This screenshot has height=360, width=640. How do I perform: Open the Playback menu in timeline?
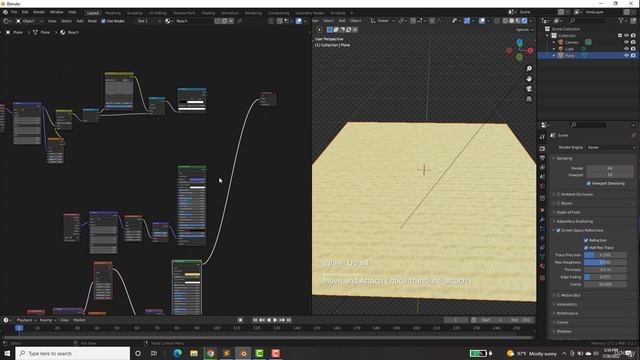point(26,320)
